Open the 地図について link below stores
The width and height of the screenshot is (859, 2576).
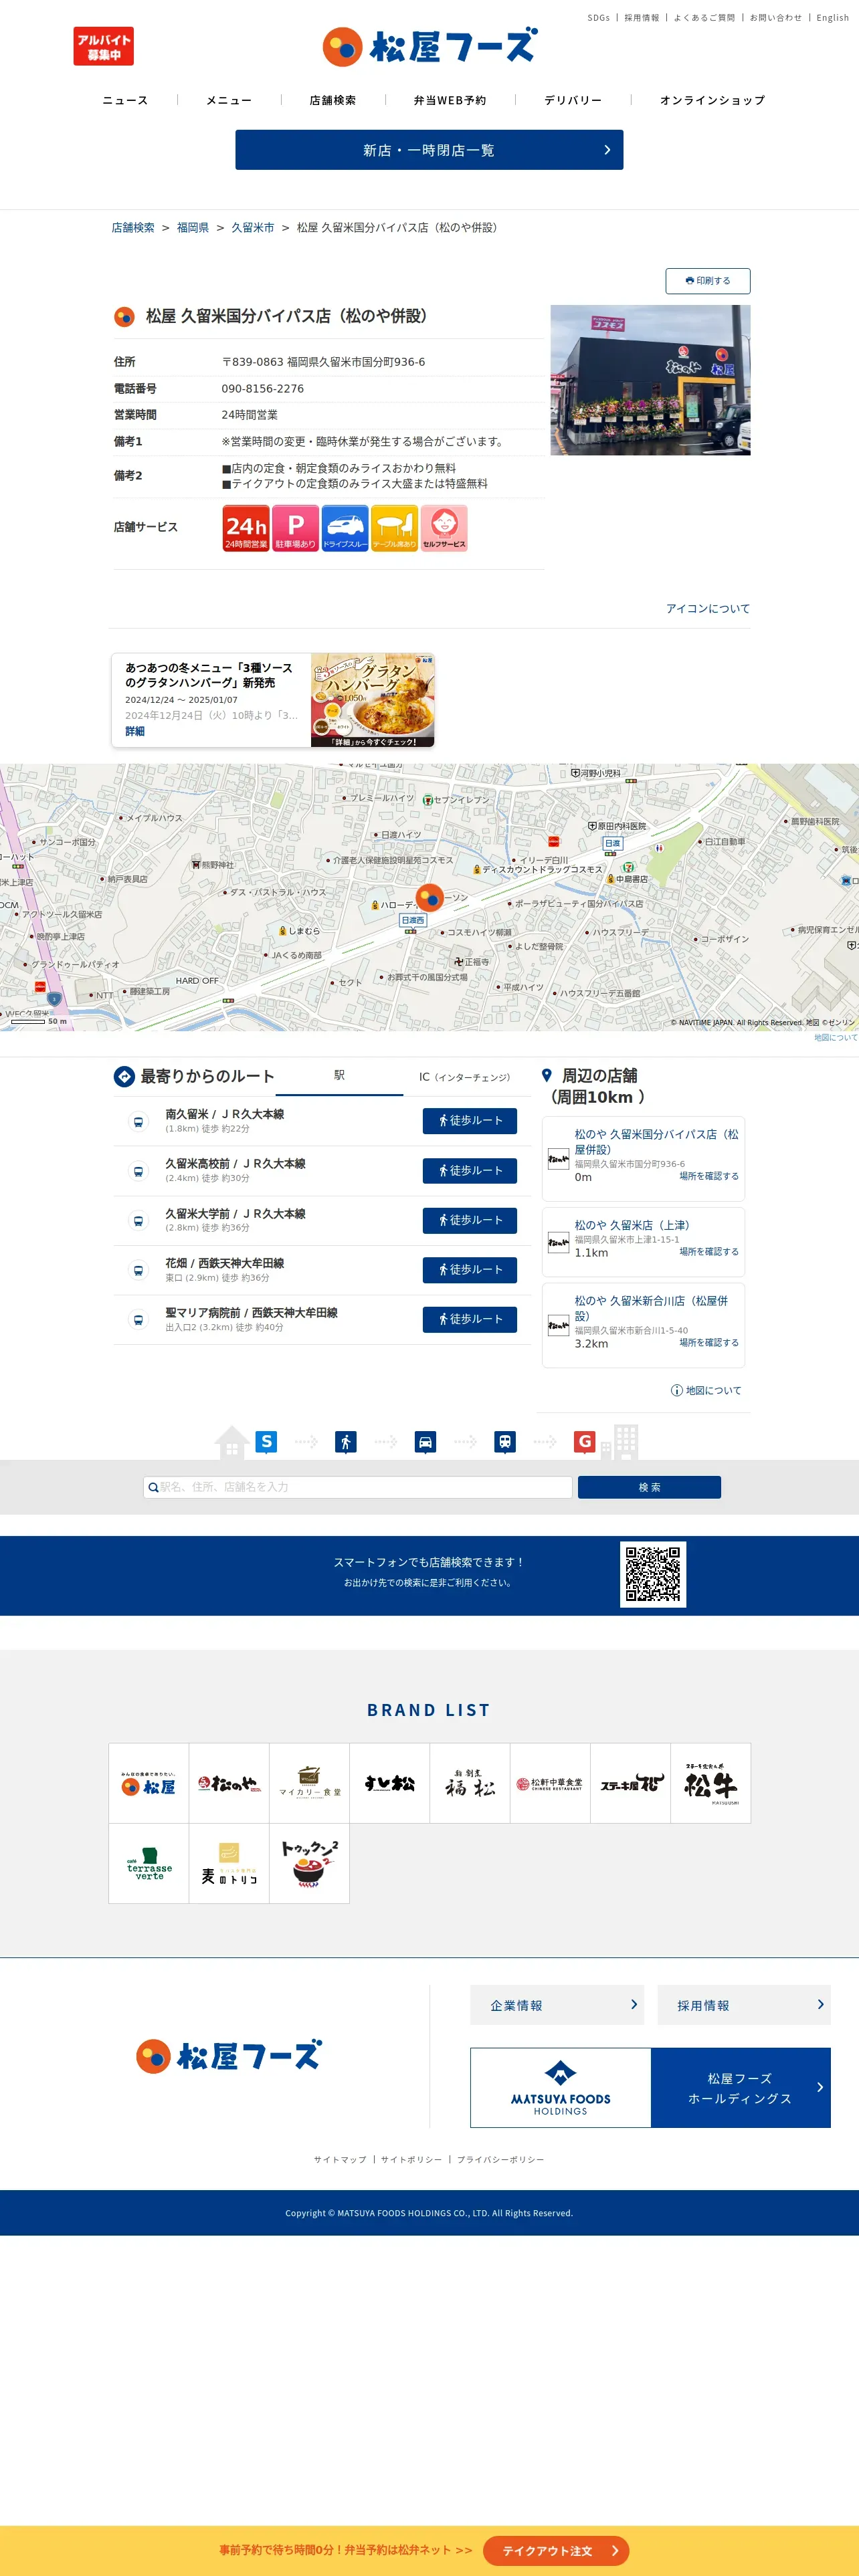[707, 1390]
